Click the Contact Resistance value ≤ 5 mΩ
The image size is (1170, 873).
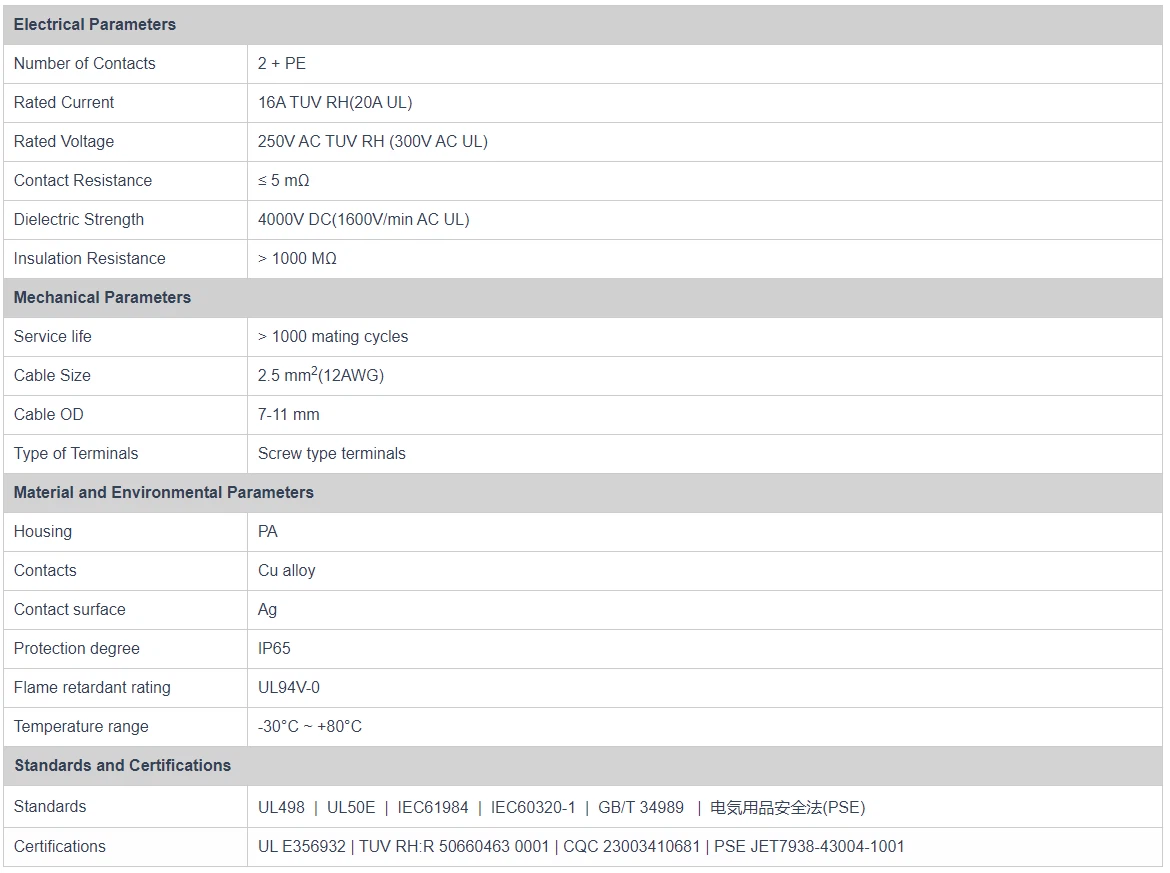284,180
